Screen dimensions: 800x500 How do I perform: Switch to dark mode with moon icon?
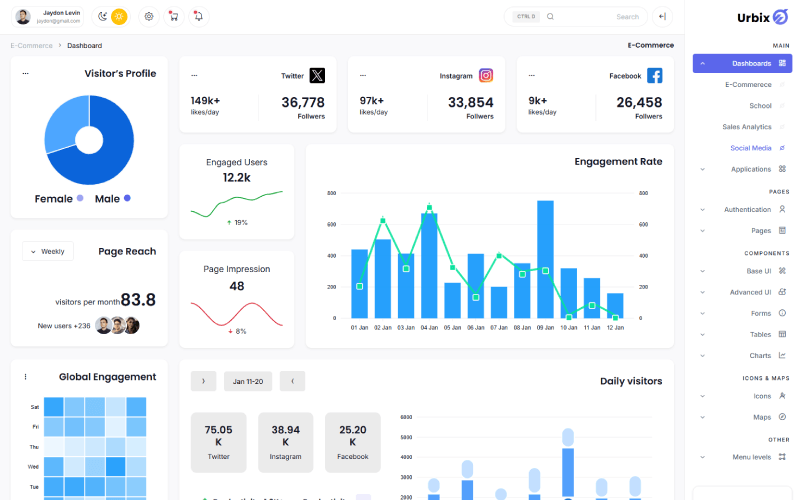[x=103, y=16]
